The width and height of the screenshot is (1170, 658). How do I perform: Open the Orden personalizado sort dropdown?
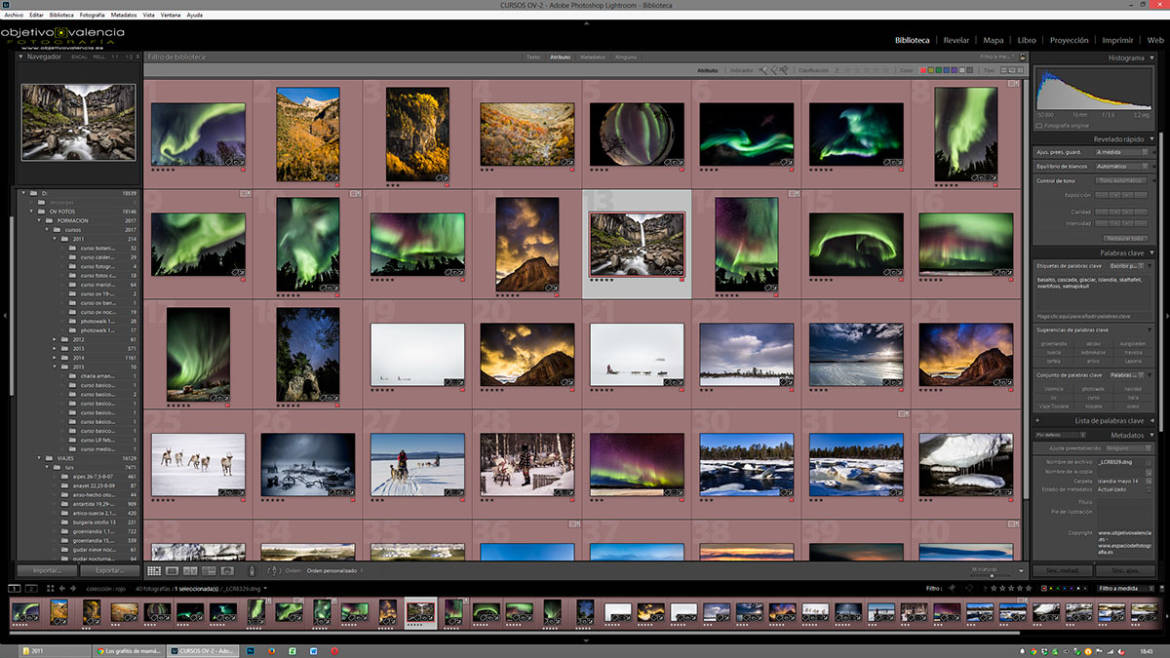click(334, 570)
